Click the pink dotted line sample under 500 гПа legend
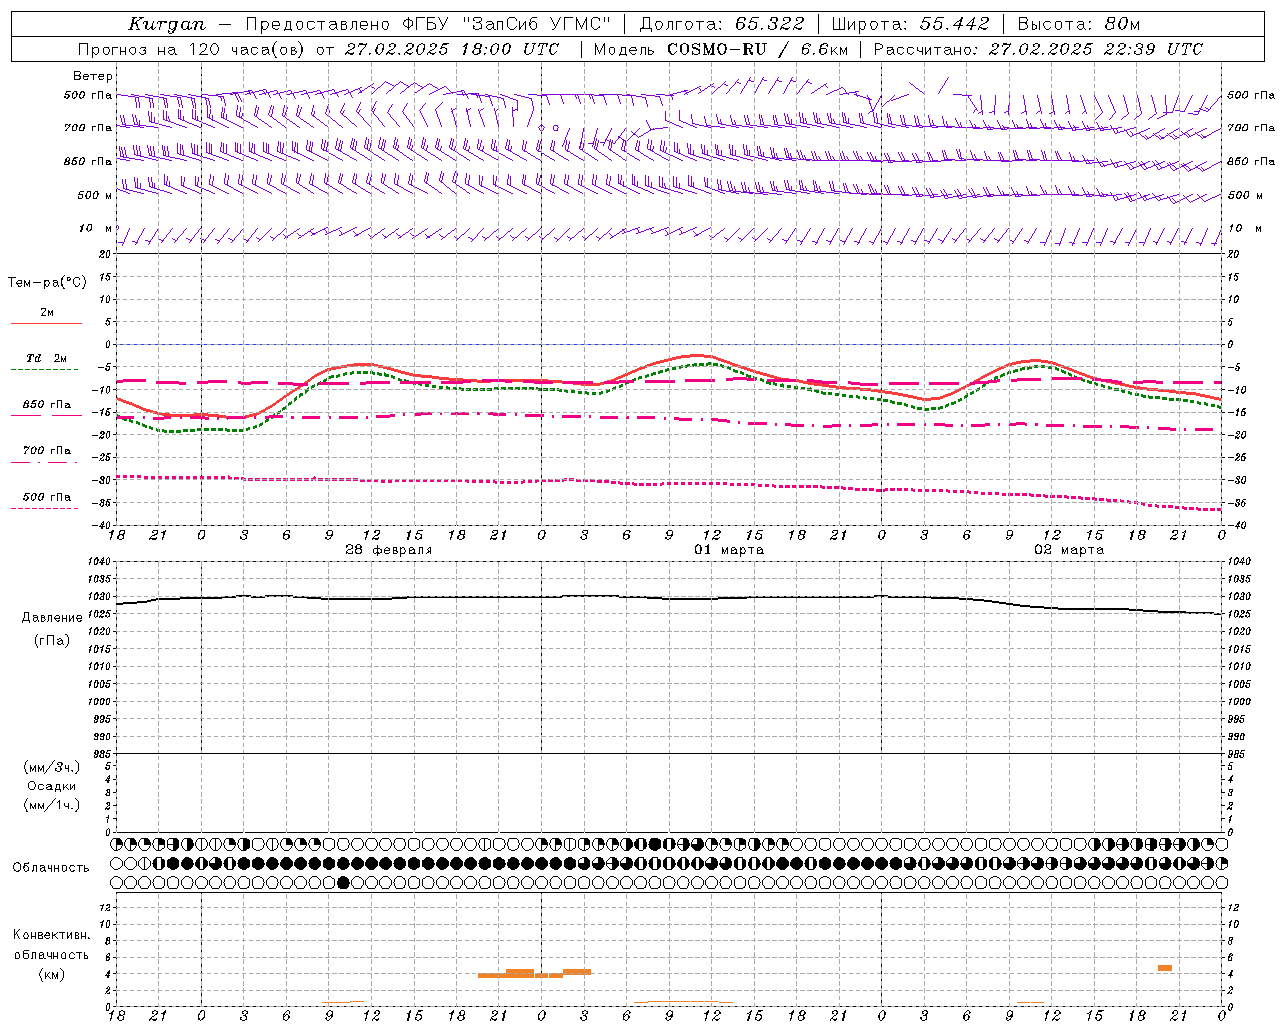The width and height of the screenshot is (1280, 1024). click(44, 509)
